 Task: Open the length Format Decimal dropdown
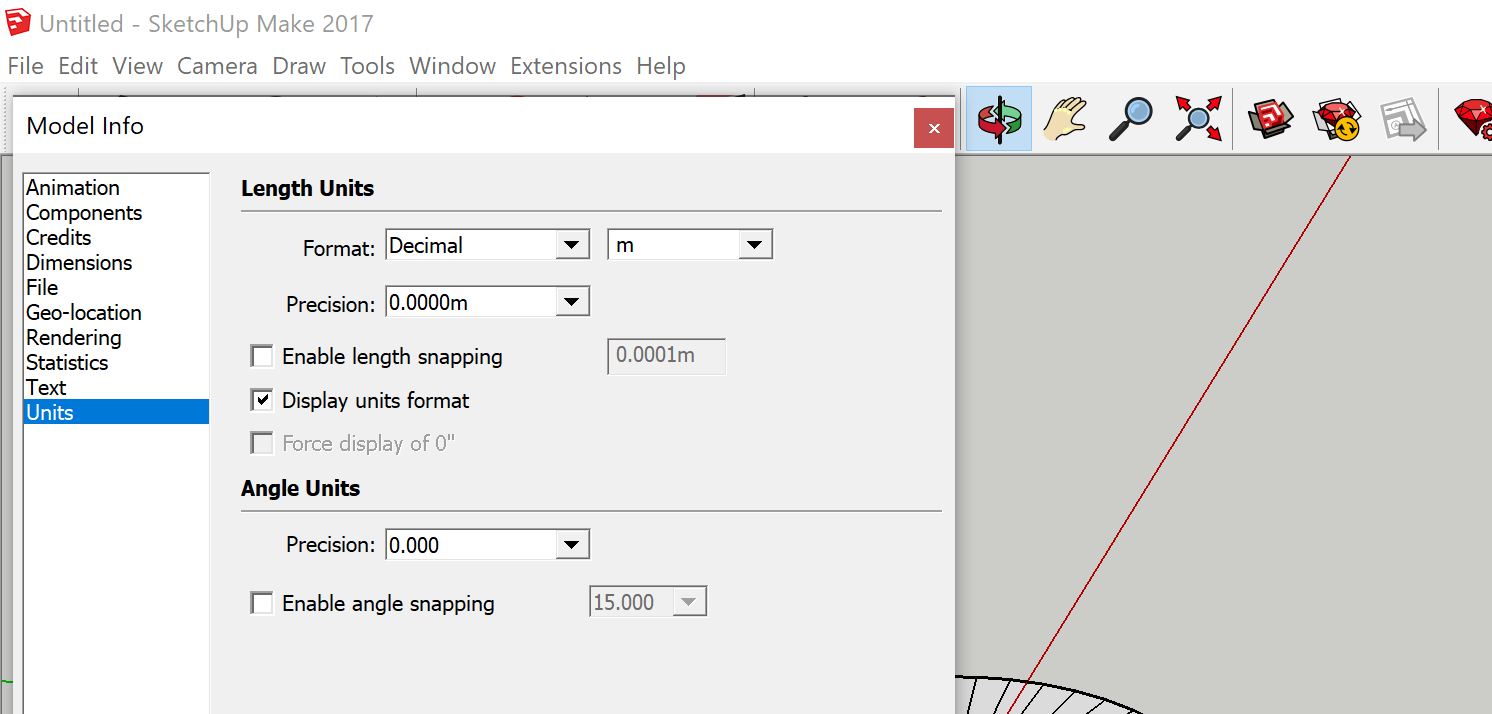point(487,245)
